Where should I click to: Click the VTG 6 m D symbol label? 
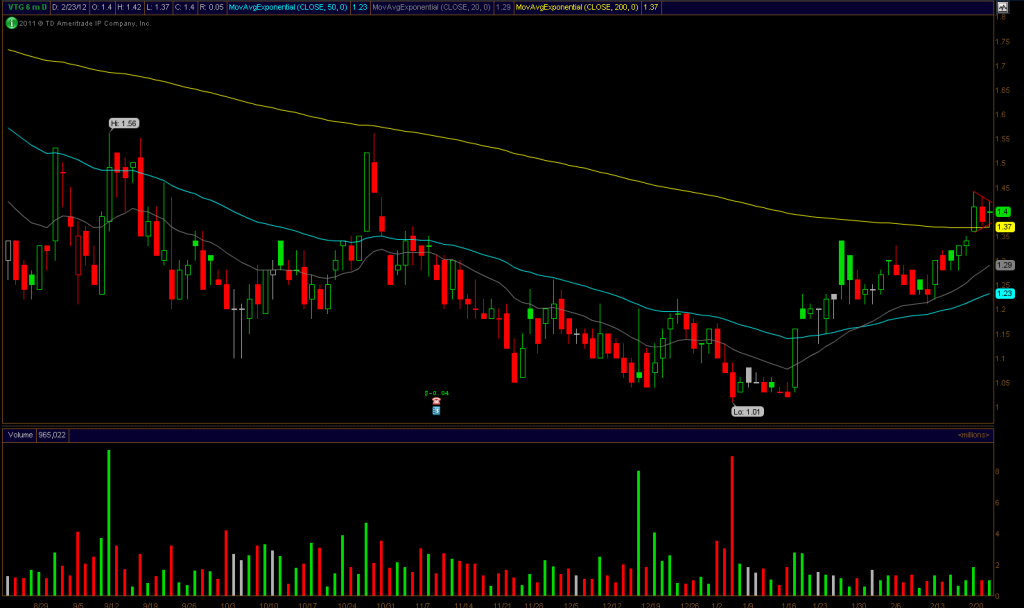pos(26,8)
